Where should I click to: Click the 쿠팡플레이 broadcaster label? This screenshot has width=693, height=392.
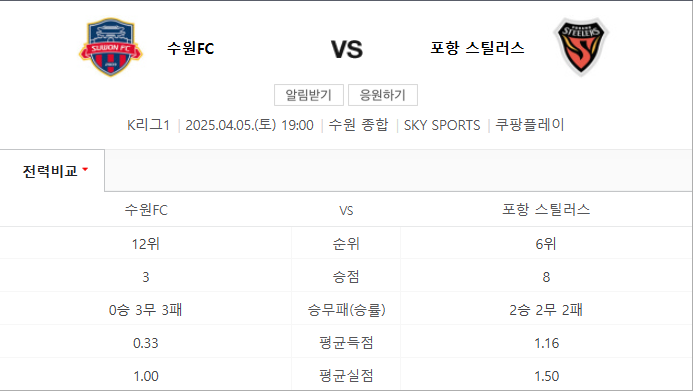point(529,125)
